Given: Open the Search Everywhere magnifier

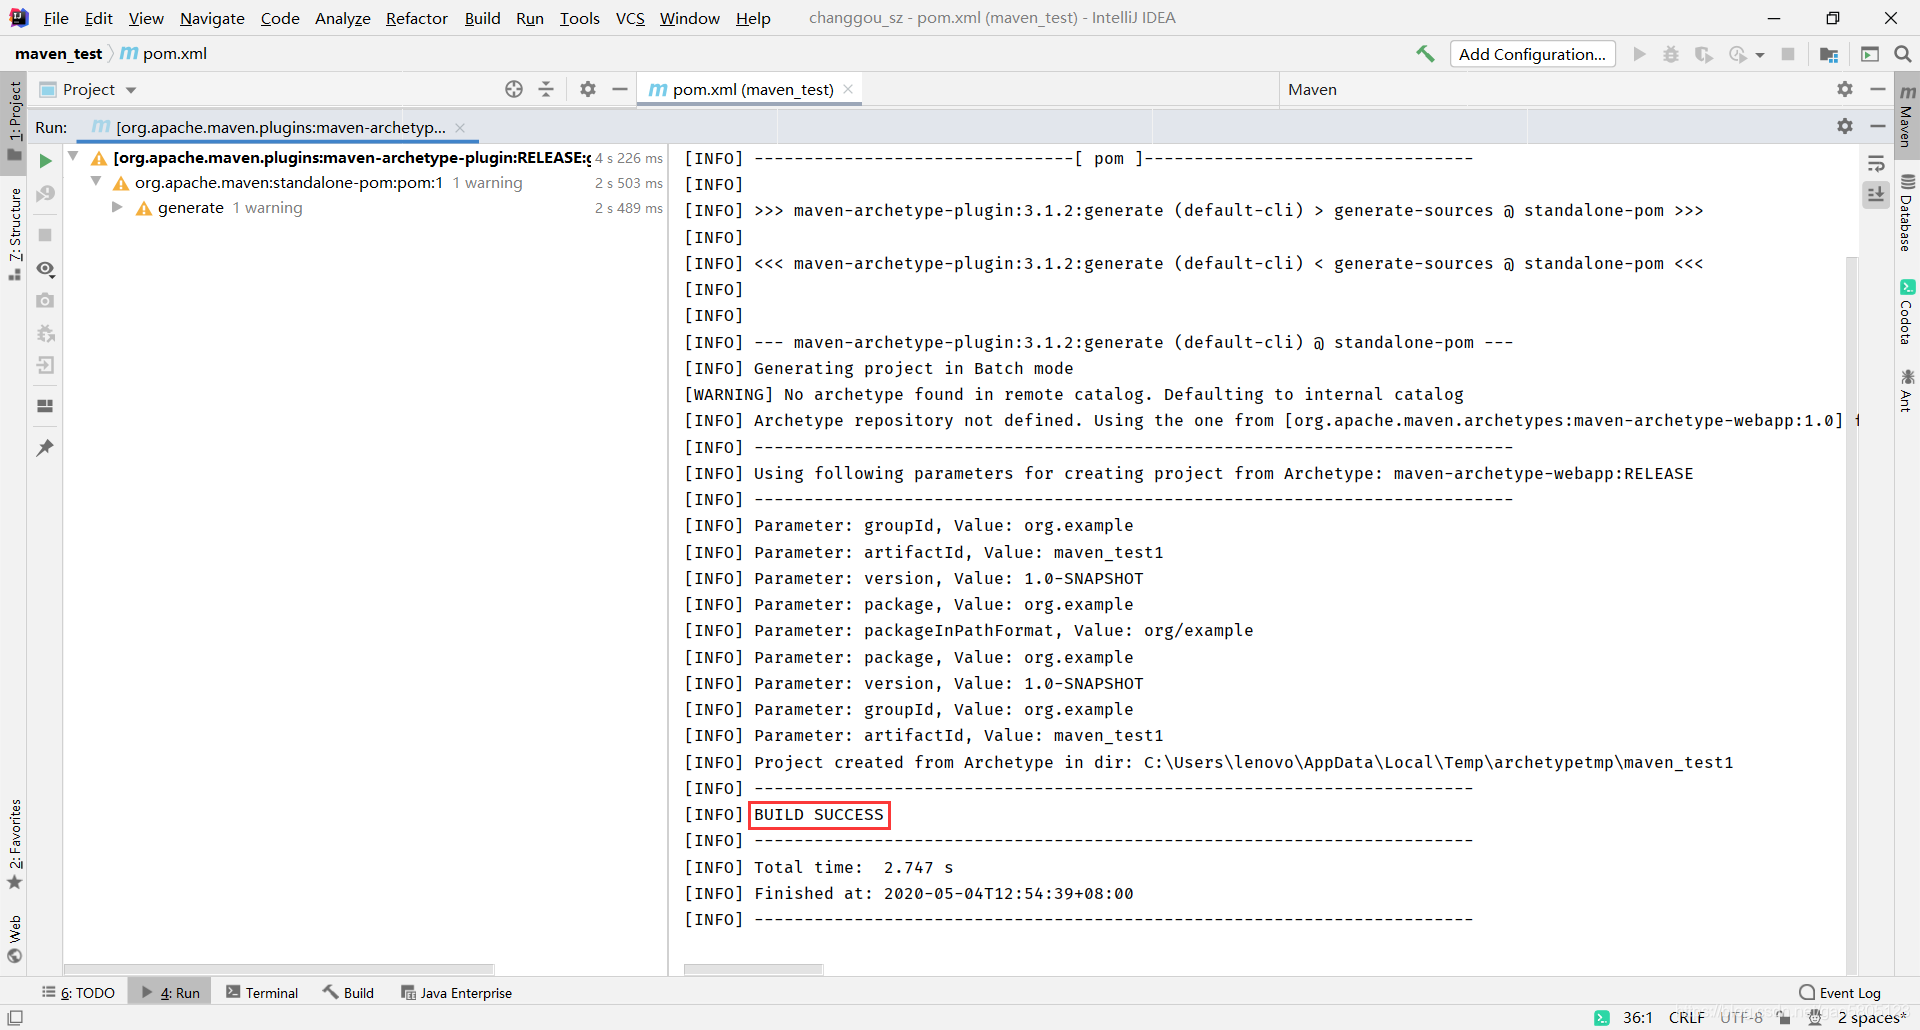Looking at the screenshot, I should pyautogui.click(x=1902, y=54).
